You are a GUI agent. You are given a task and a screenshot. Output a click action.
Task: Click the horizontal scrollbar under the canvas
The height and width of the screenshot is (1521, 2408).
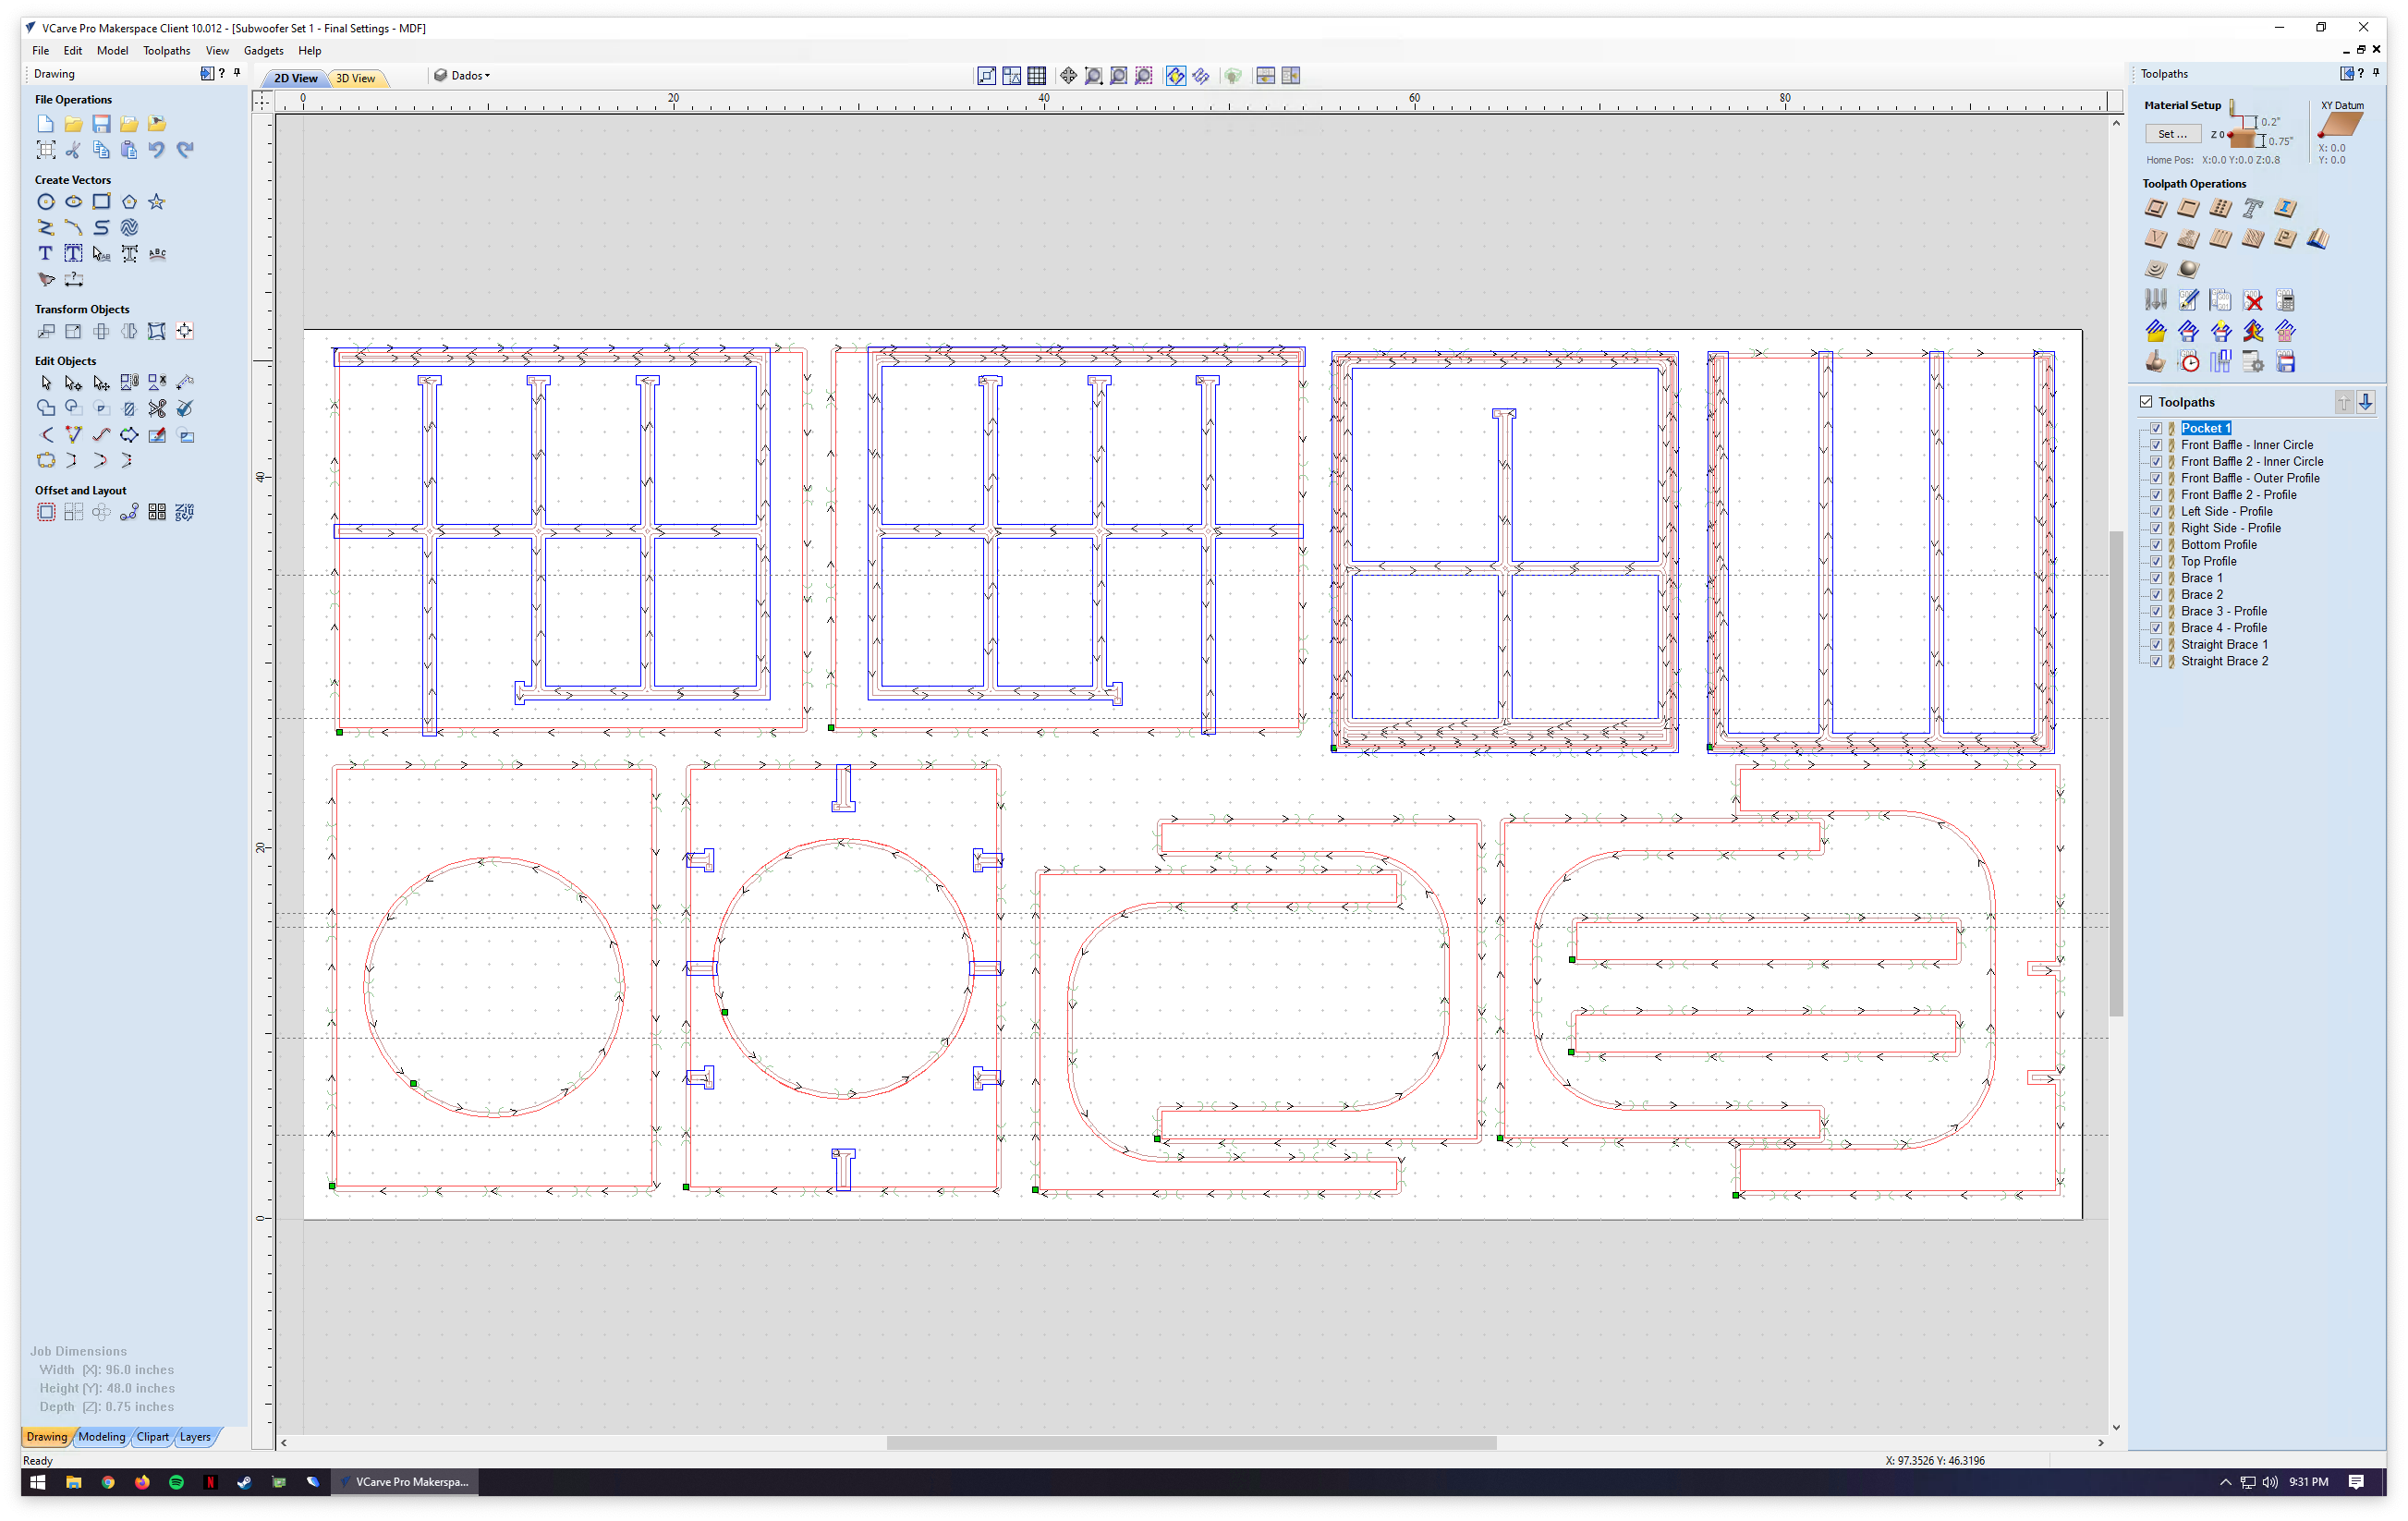tap(1190, 1443)
